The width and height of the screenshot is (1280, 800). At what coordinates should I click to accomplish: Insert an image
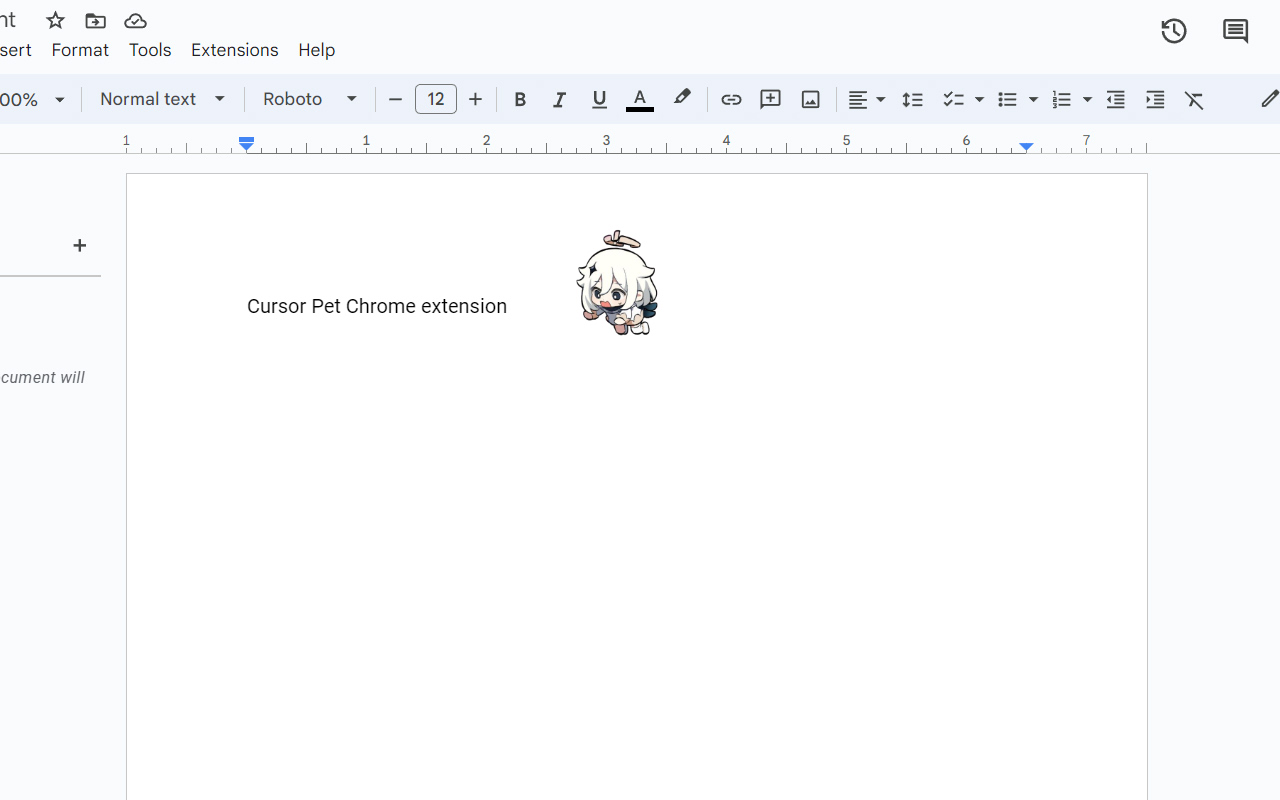click(x=810, y=99)
